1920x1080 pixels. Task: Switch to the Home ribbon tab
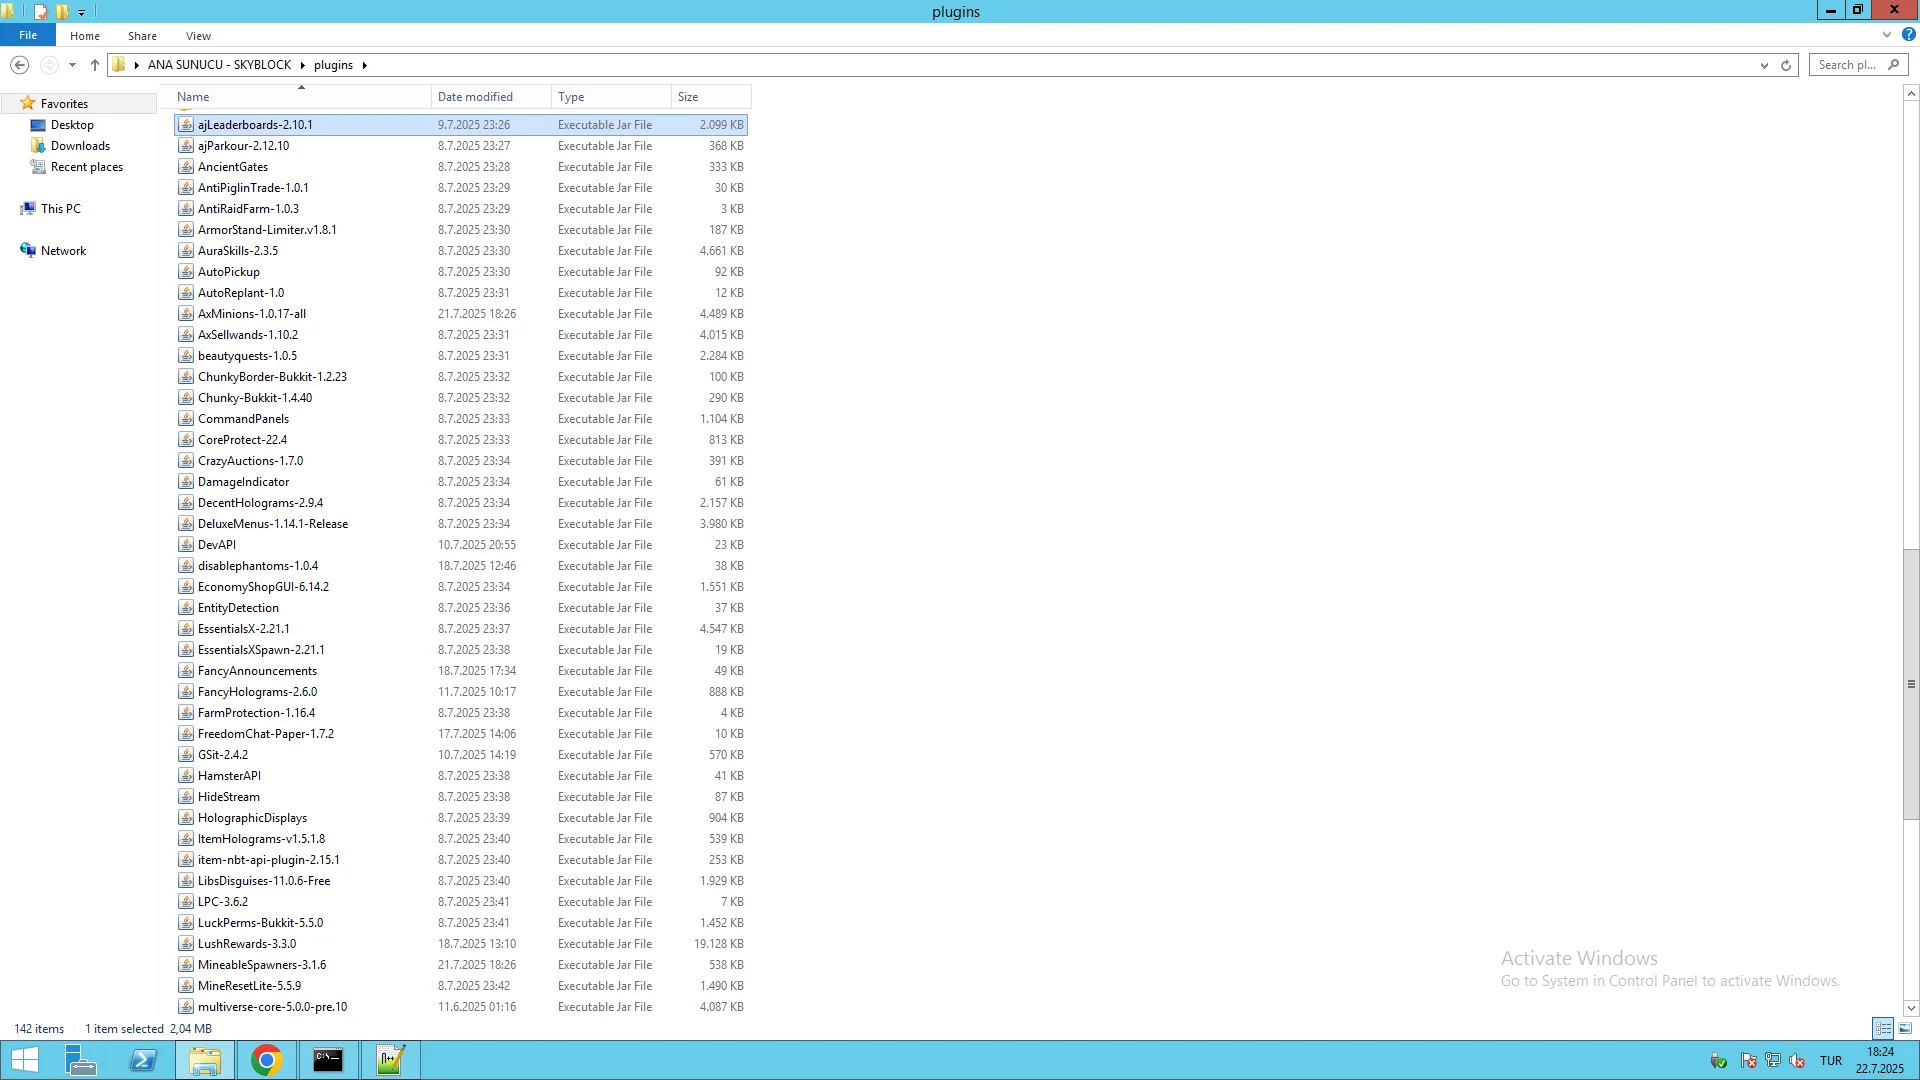point(85,36)
